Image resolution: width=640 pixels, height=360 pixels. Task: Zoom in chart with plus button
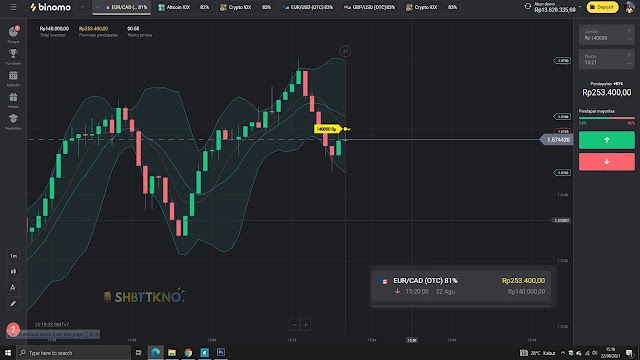pyautogui.click(x=305, y=325)
